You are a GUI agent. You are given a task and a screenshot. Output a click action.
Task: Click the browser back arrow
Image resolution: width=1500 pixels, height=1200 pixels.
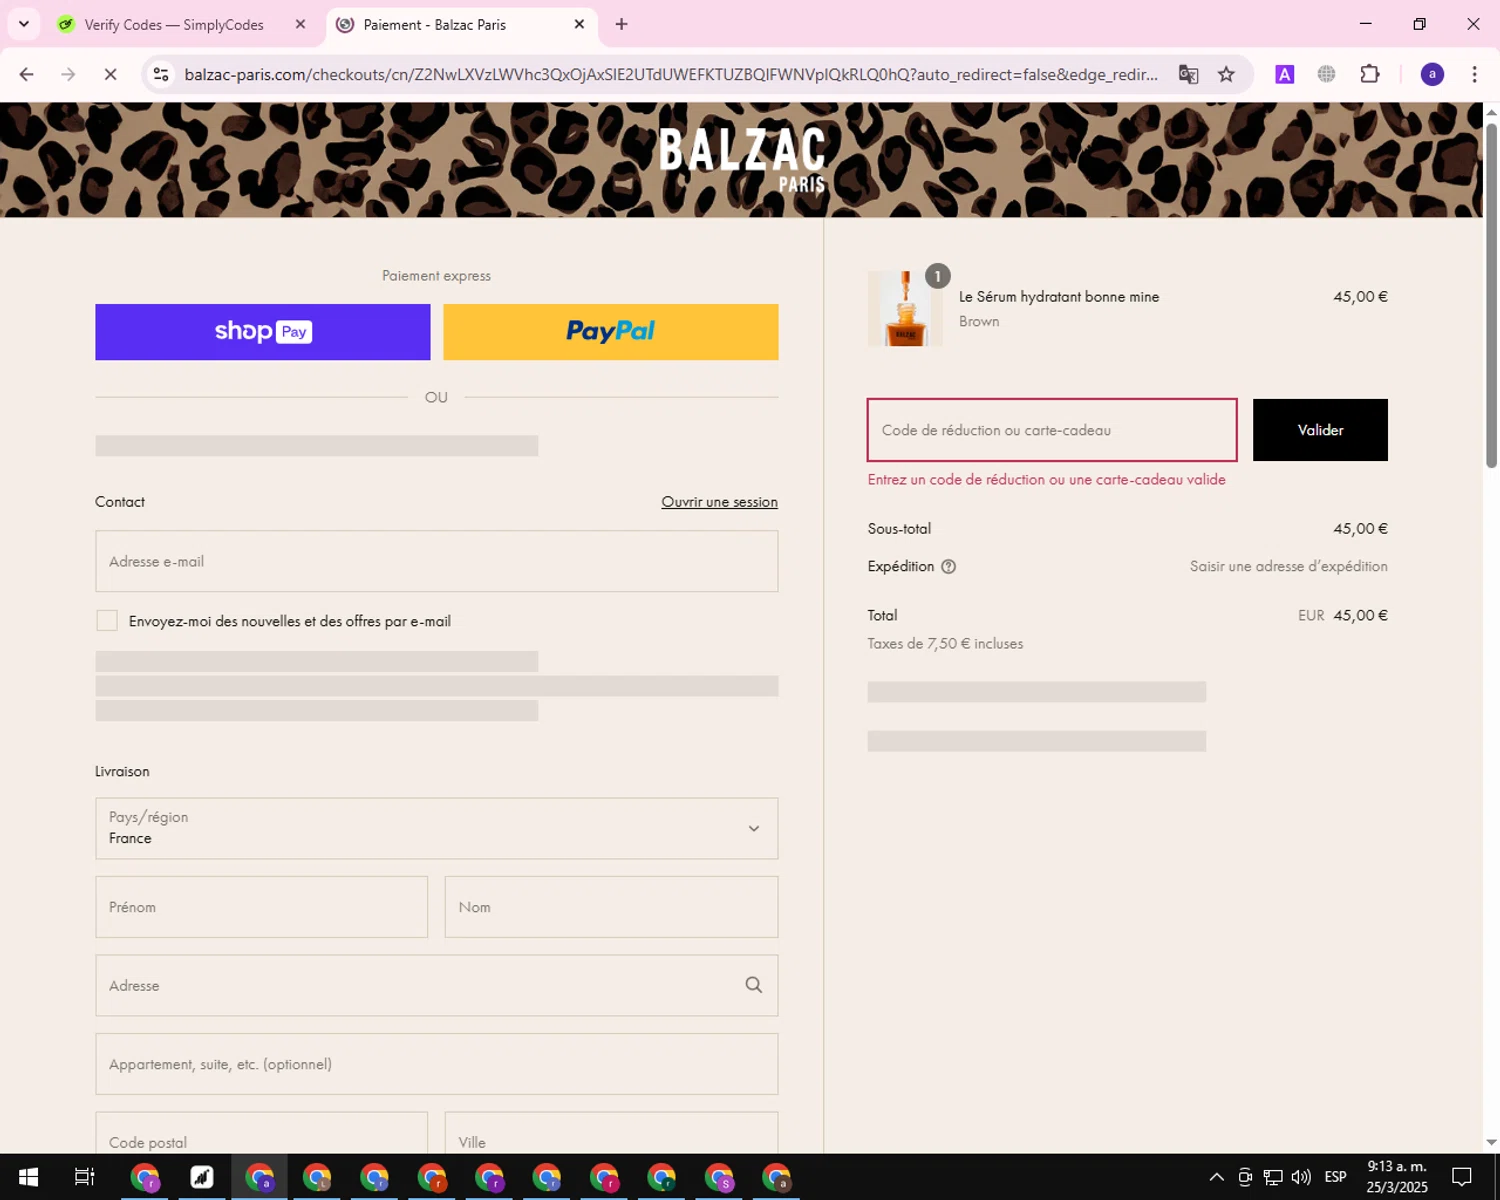[x=27, y=74]
